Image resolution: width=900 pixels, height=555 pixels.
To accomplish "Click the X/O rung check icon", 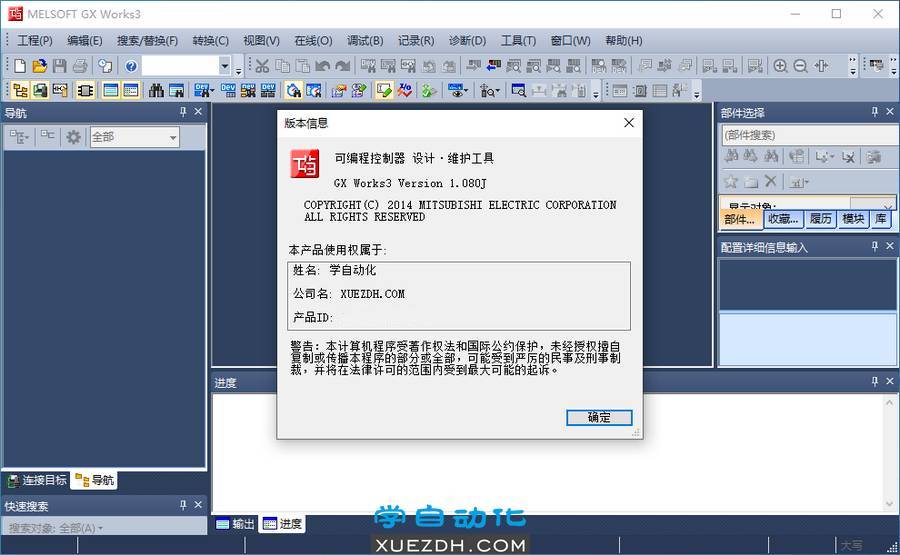I will 405,90.
